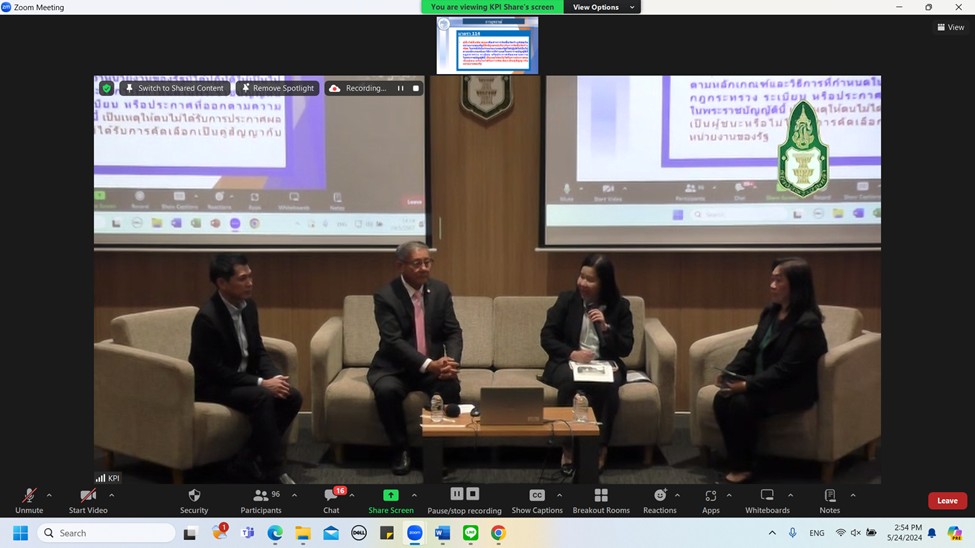Viewport: 975px width, 548px height.
Task: Open Microsoft Word from the taskbar
Action: (442, 533)
